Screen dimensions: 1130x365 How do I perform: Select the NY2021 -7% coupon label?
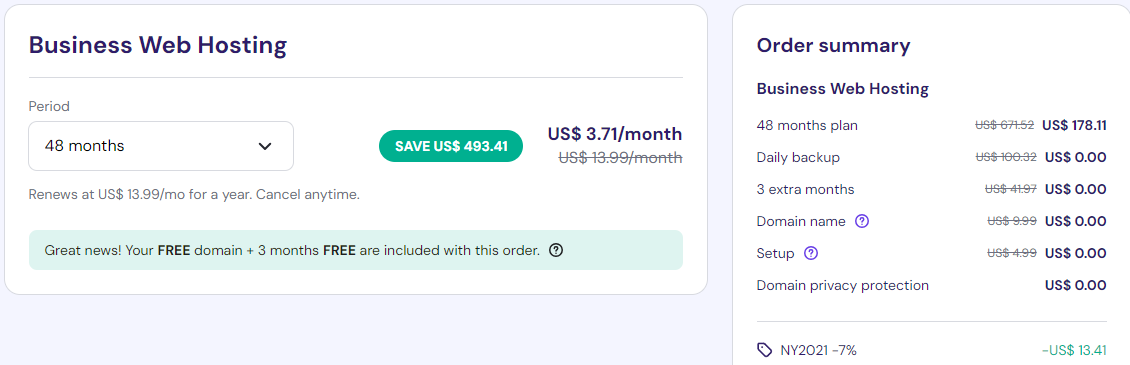(x=819, y=351)
